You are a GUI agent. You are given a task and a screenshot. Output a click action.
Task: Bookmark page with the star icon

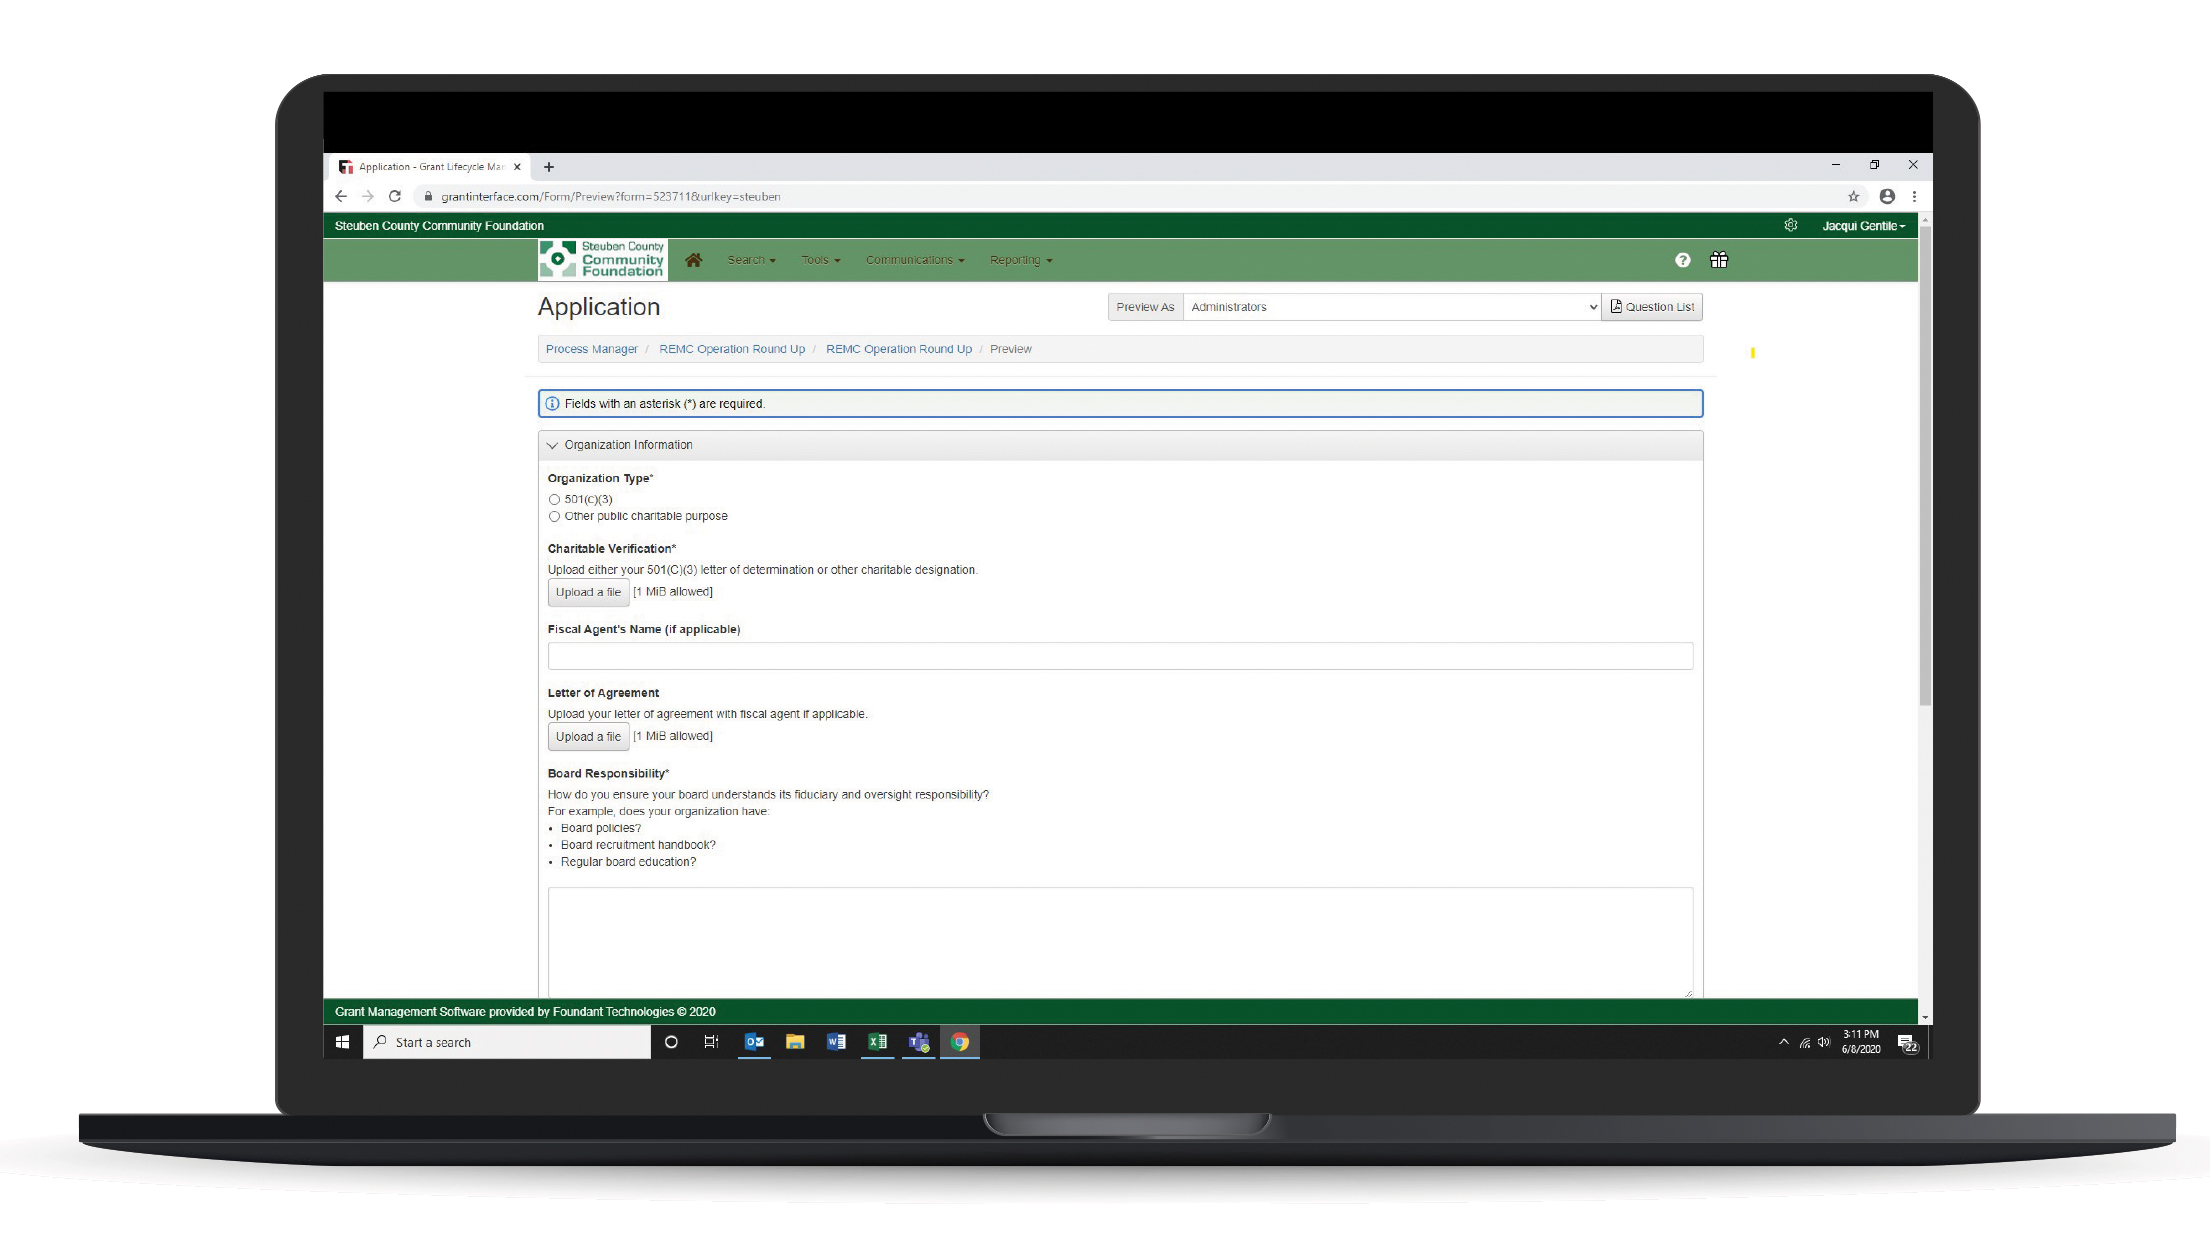pos(1853,197)
